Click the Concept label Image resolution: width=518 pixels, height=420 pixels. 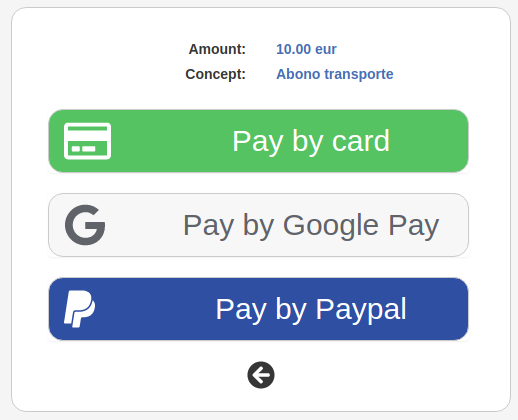click(215, 74)
